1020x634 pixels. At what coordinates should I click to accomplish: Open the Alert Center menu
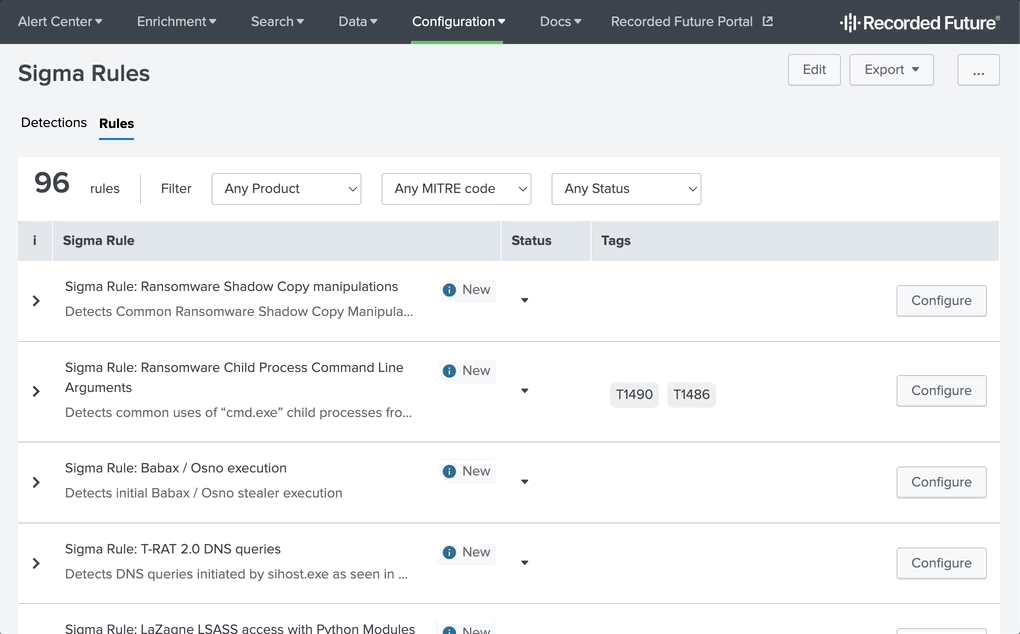60,21
